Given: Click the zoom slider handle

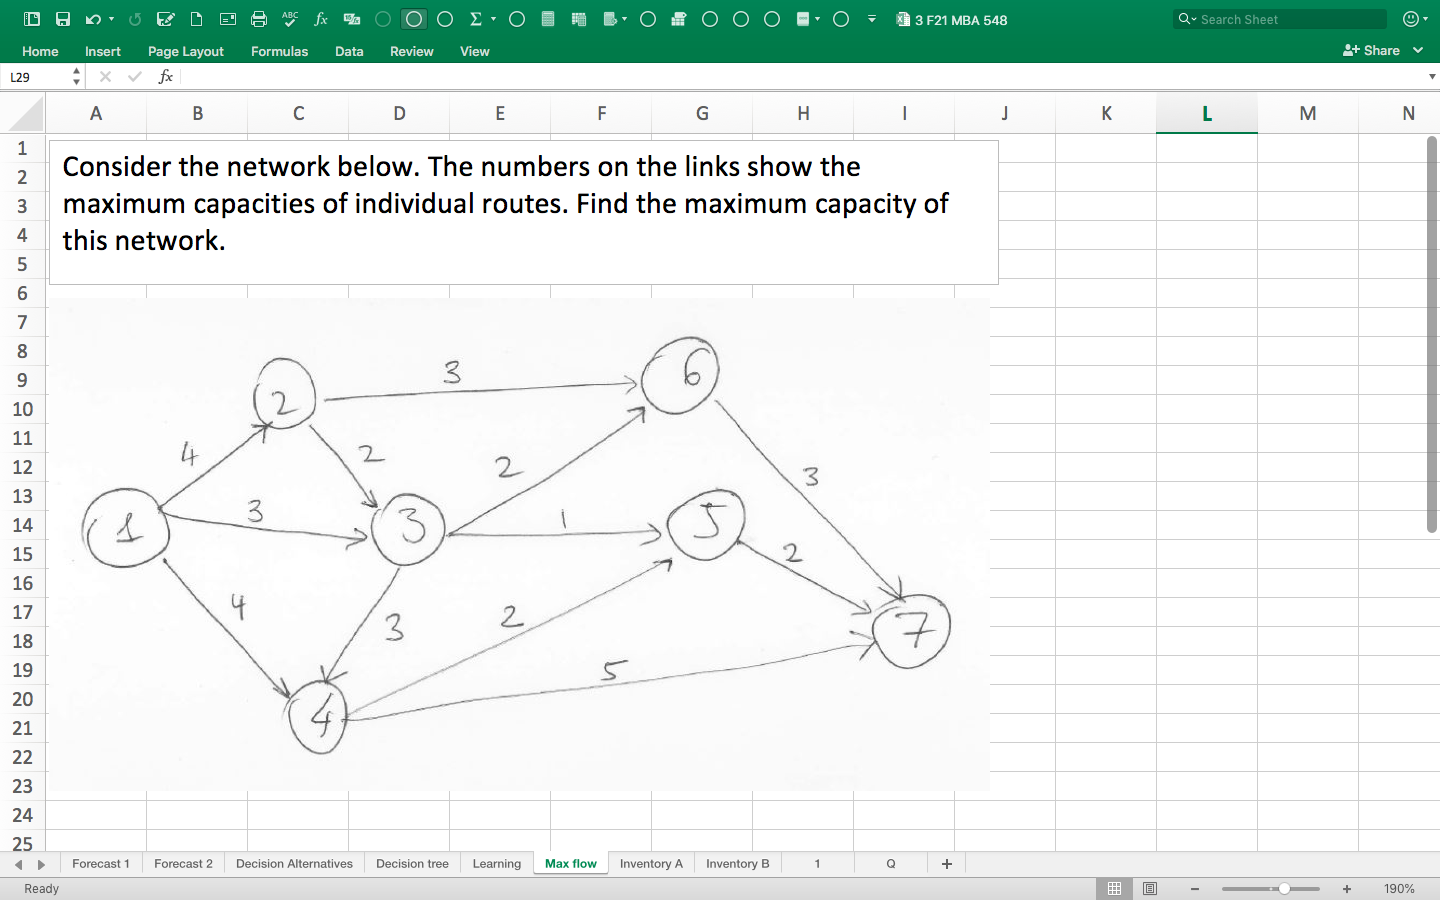Looking at the screenshot, I should point(1284,889).
